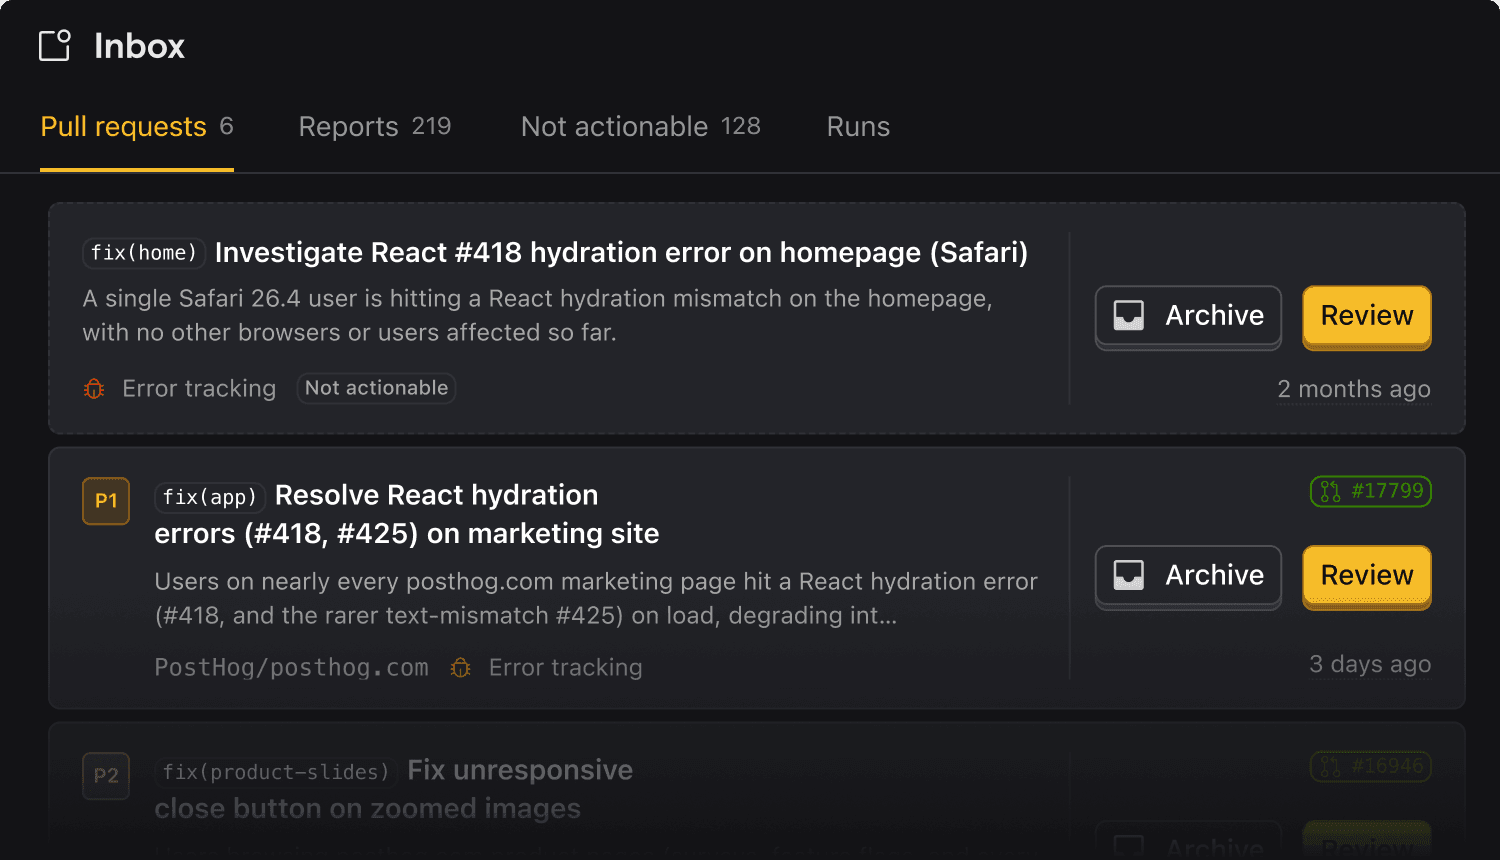Switch to the Reports tab
Viewport: 1500px width, 860px height.
point(375,127)
